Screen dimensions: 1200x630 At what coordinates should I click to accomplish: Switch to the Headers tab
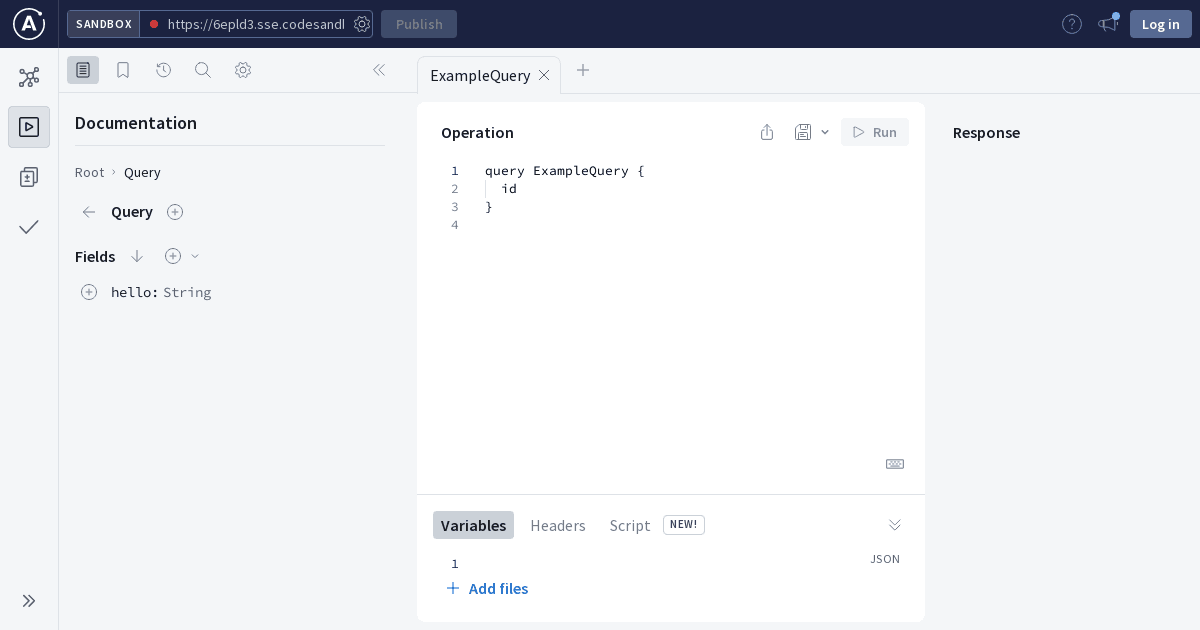pyautogui.click(x=558, y=525)
